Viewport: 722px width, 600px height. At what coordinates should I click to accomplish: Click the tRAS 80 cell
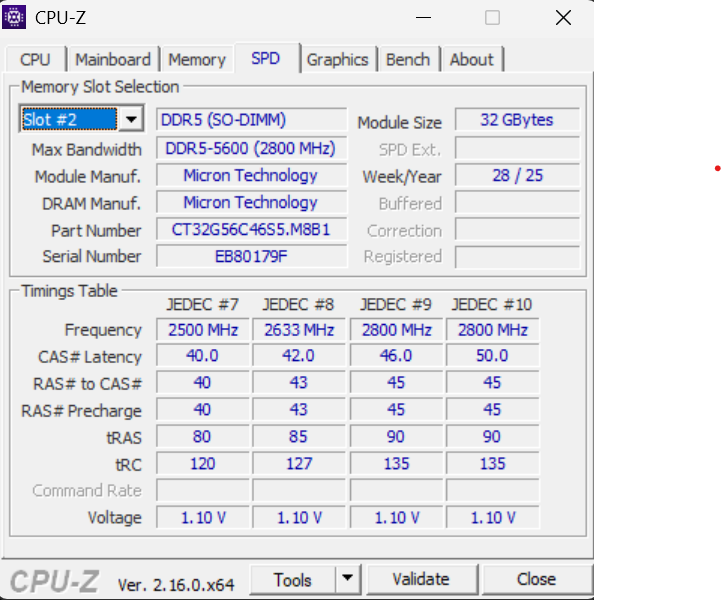[203, 437]
